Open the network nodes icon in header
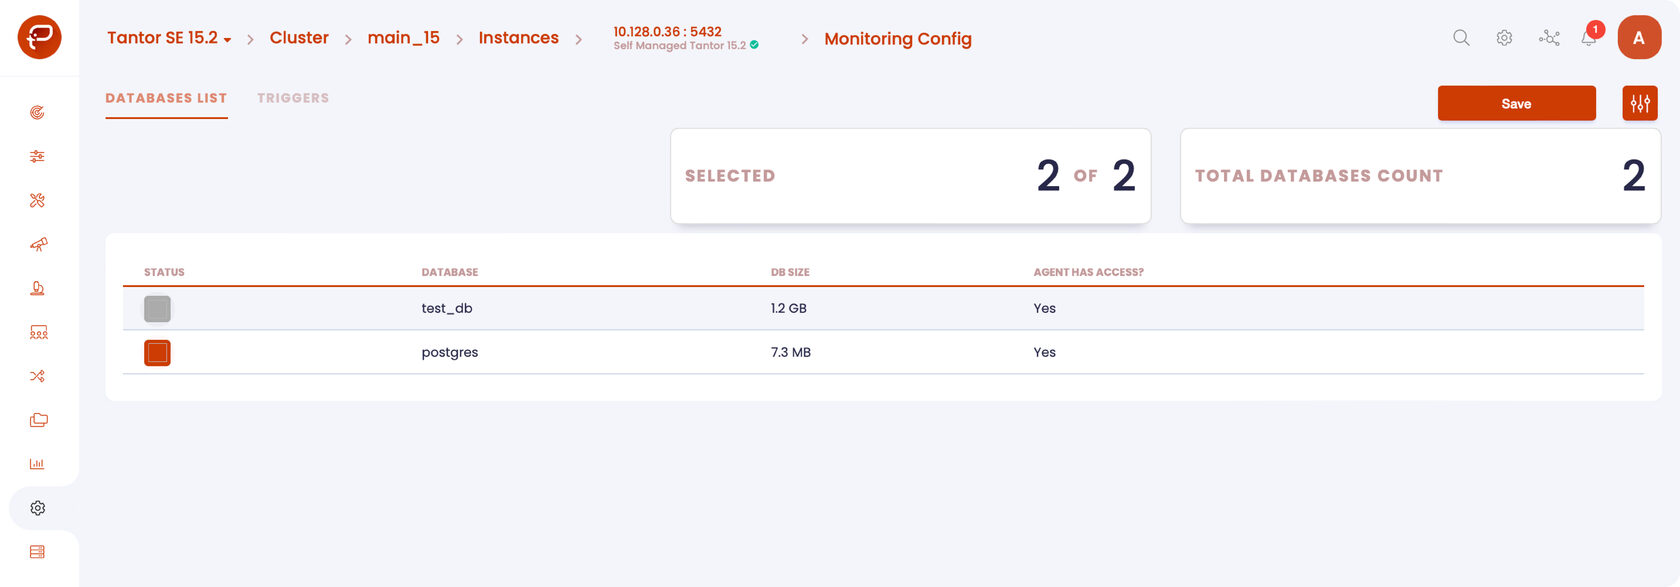 (x=1549, y=38)
